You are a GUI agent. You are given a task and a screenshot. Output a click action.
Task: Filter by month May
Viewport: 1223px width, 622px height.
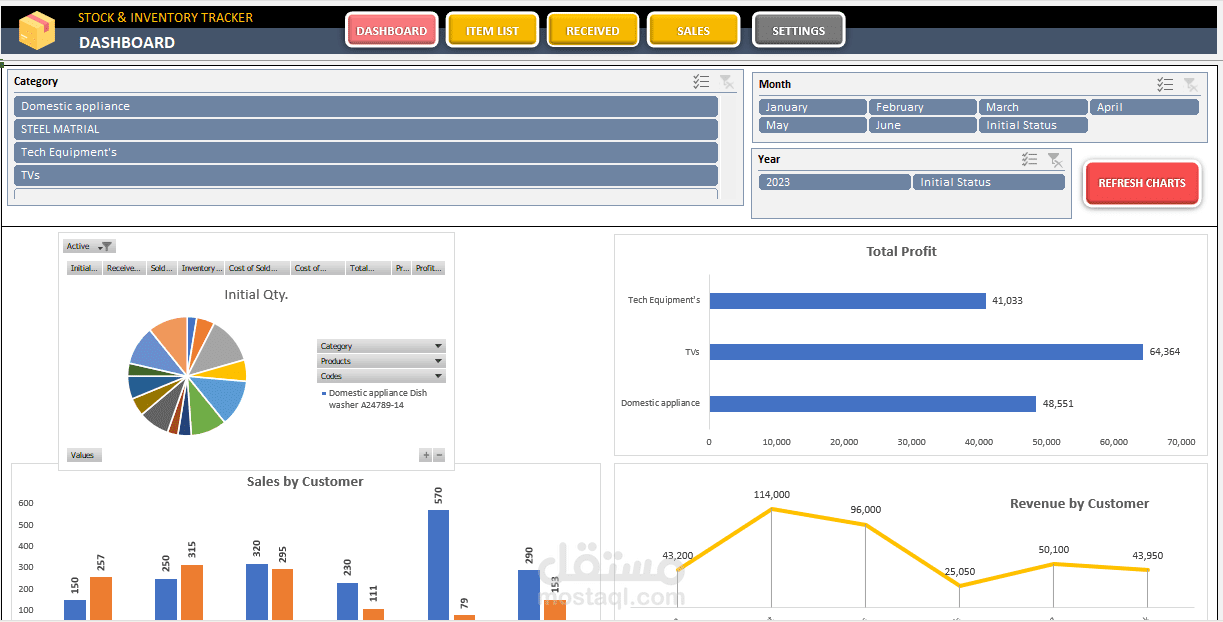pos(813,125)
